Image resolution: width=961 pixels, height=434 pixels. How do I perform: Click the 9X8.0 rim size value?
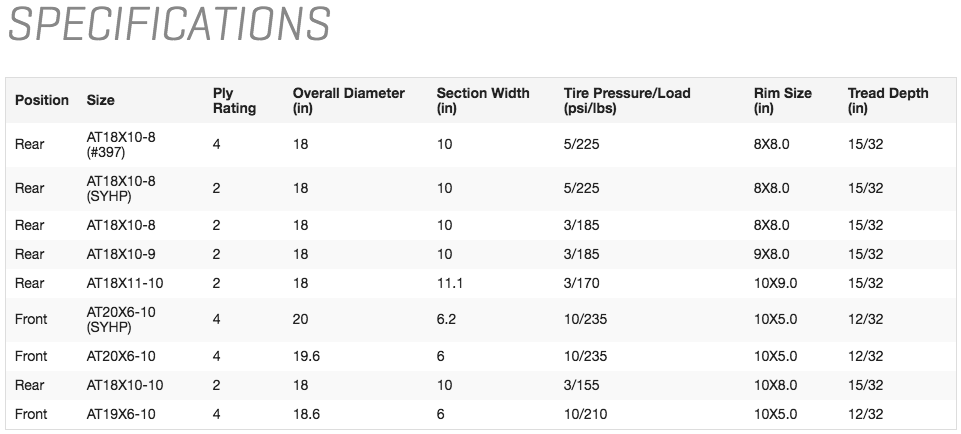coord(771,254)
